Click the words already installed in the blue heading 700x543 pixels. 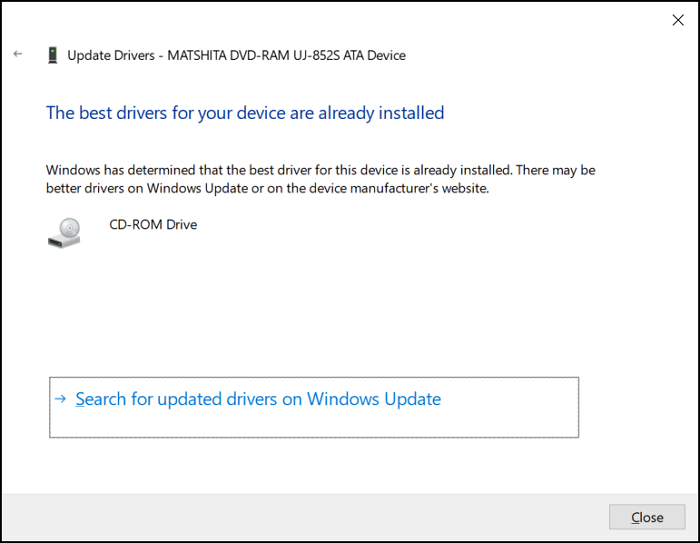point(381,113)
